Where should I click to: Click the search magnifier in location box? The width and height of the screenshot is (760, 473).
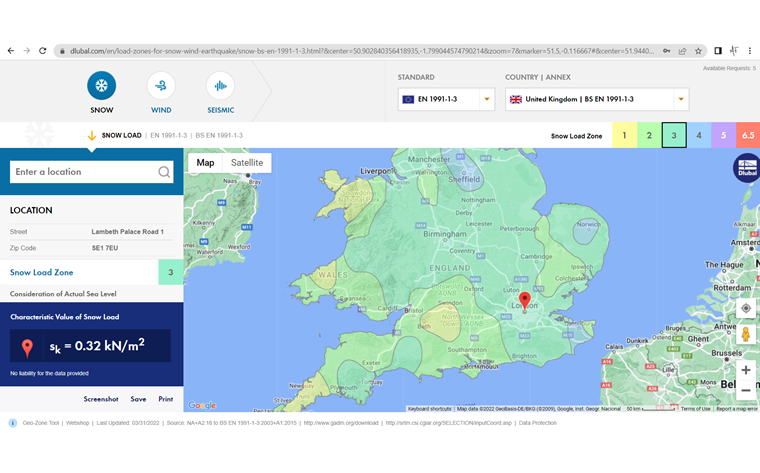tap(164, 172)
